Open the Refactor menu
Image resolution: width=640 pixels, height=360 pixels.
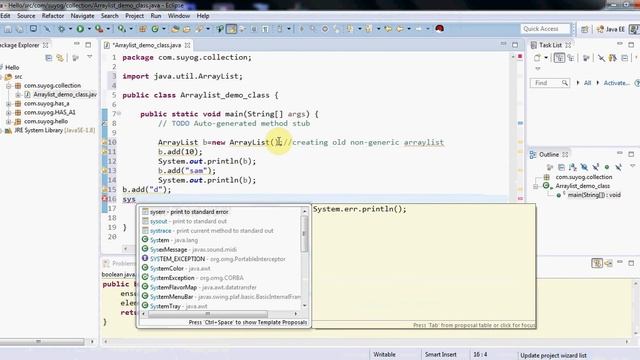pos(53,16)
